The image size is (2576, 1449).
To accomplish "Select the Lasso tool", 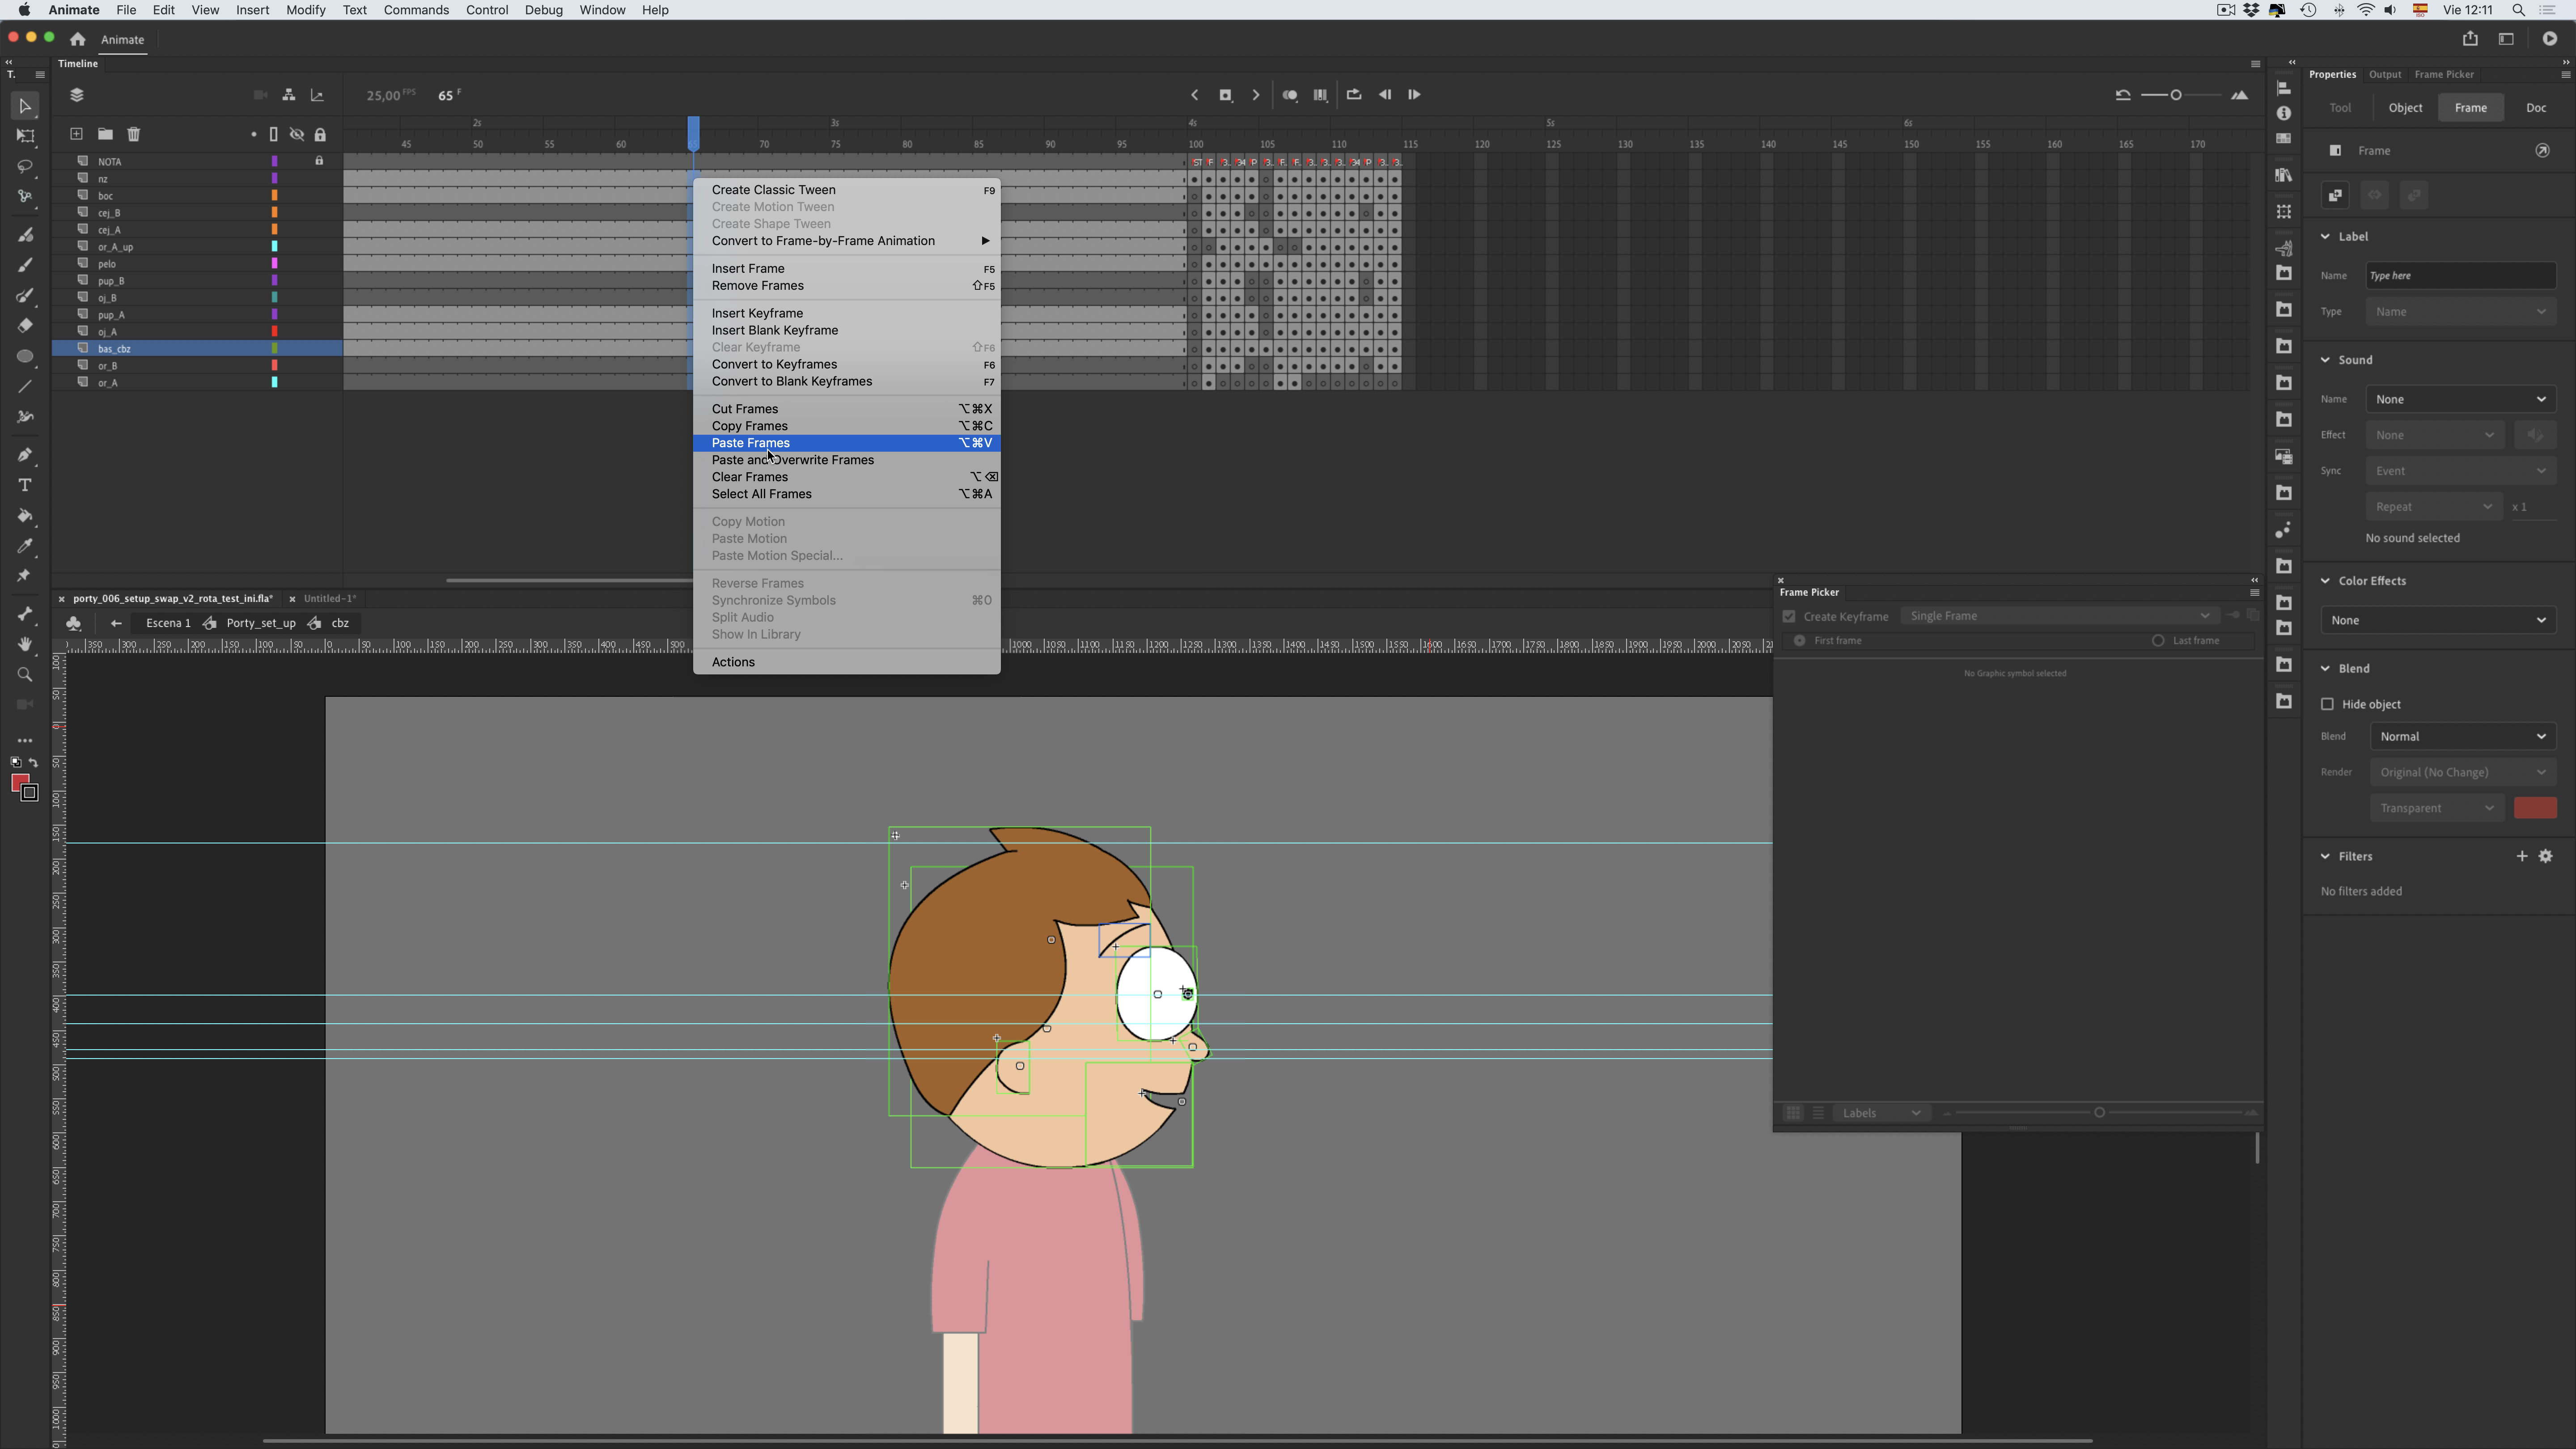I will (x=25, y=167).
